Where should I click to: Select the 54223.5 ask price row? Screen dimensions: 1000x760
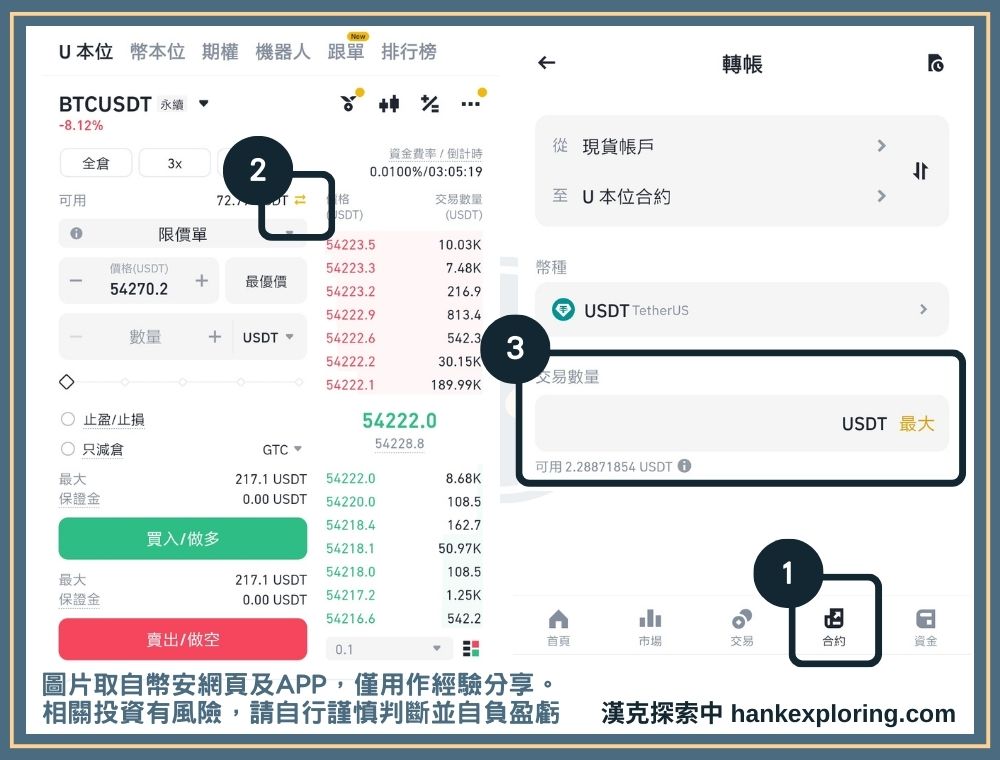[x=404, y=245]
